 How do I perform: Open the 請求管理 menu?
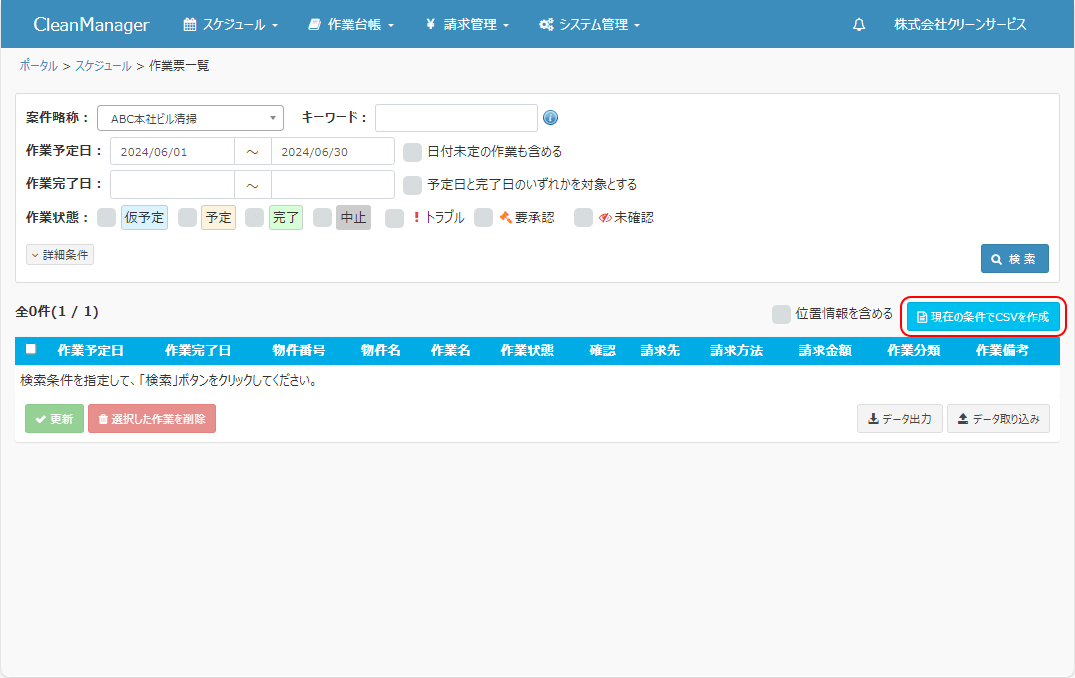tap(467, 25)
